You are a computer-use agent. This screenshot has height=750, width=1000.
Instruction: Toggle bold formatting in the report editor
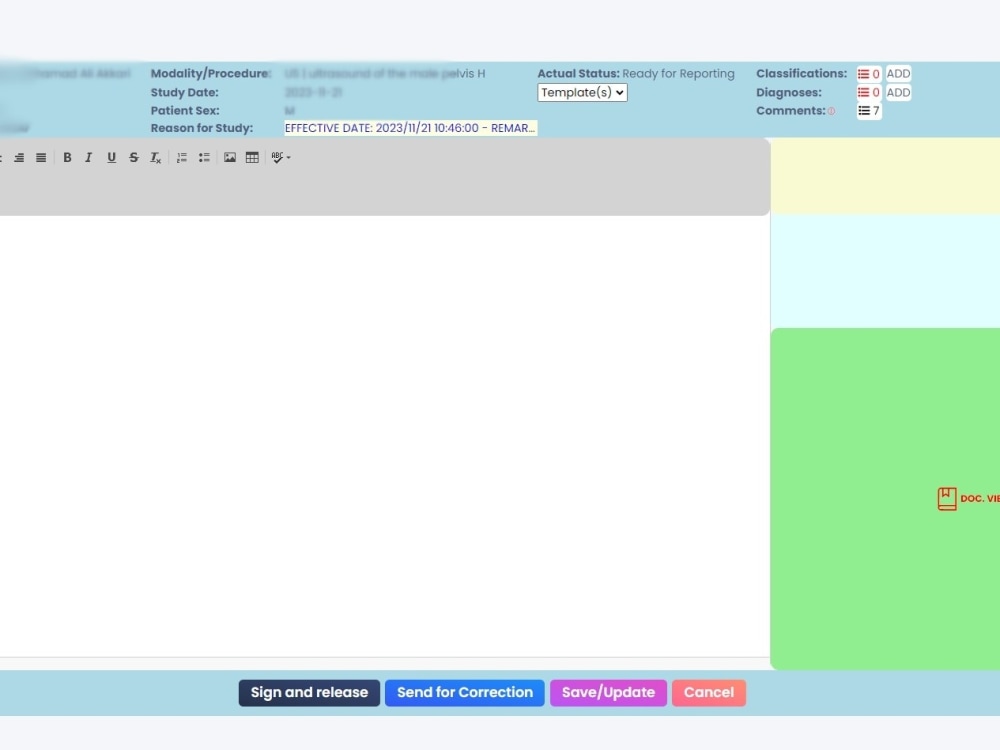coord(67,157)
